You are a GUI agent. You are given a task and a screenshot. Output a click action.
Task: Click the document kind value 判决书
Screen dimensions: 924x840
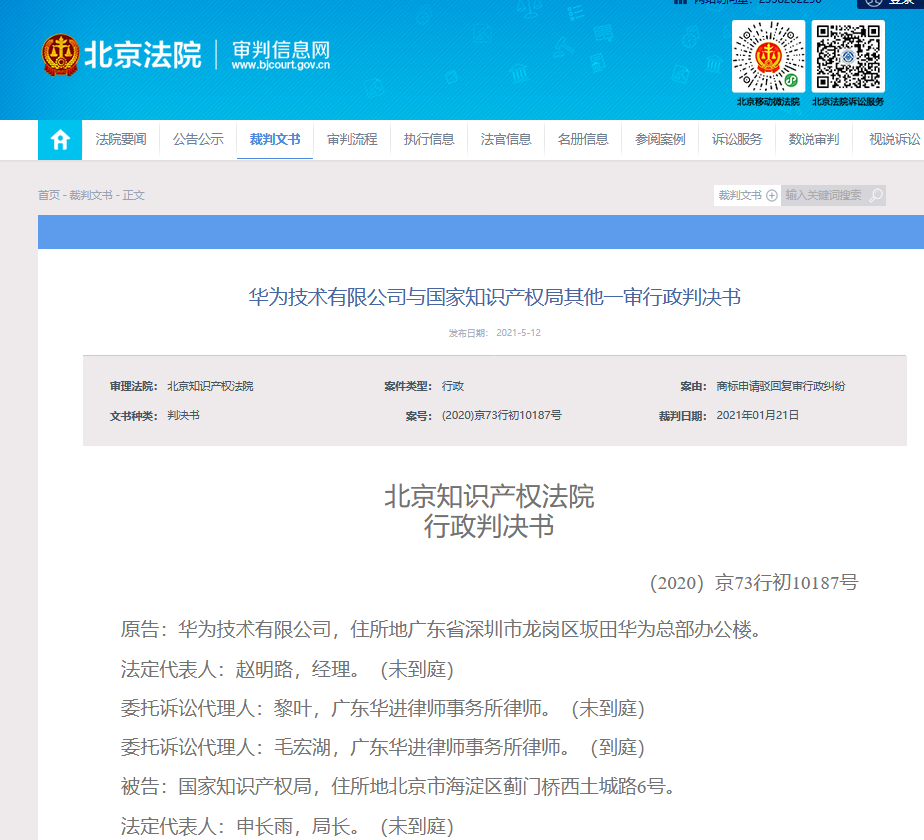point(183,416)
